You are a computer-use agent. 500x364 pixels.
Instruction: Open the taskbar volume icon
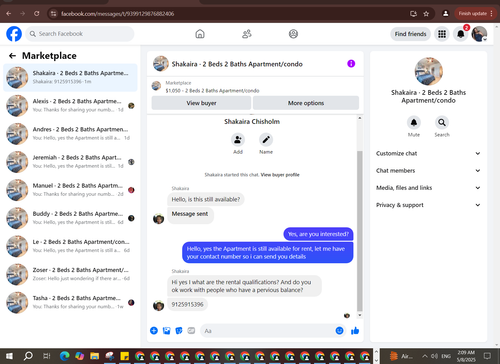(x=435, y=356)
